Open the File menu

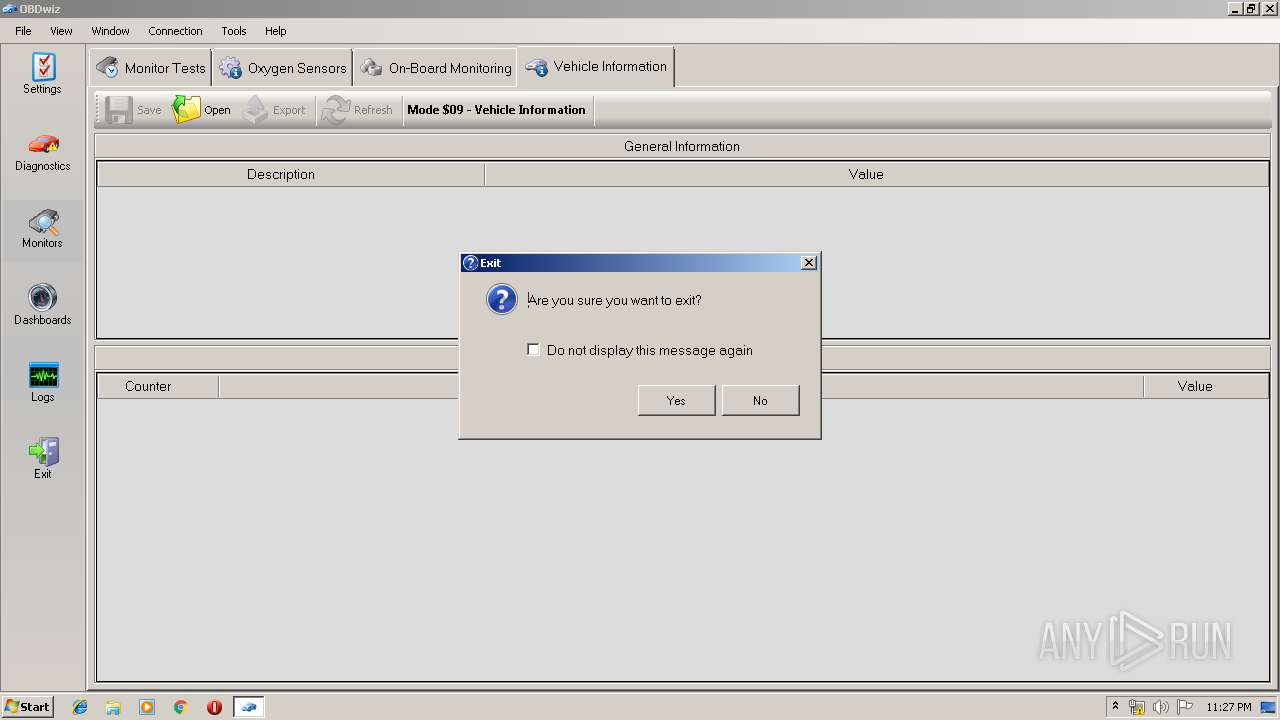23,31
